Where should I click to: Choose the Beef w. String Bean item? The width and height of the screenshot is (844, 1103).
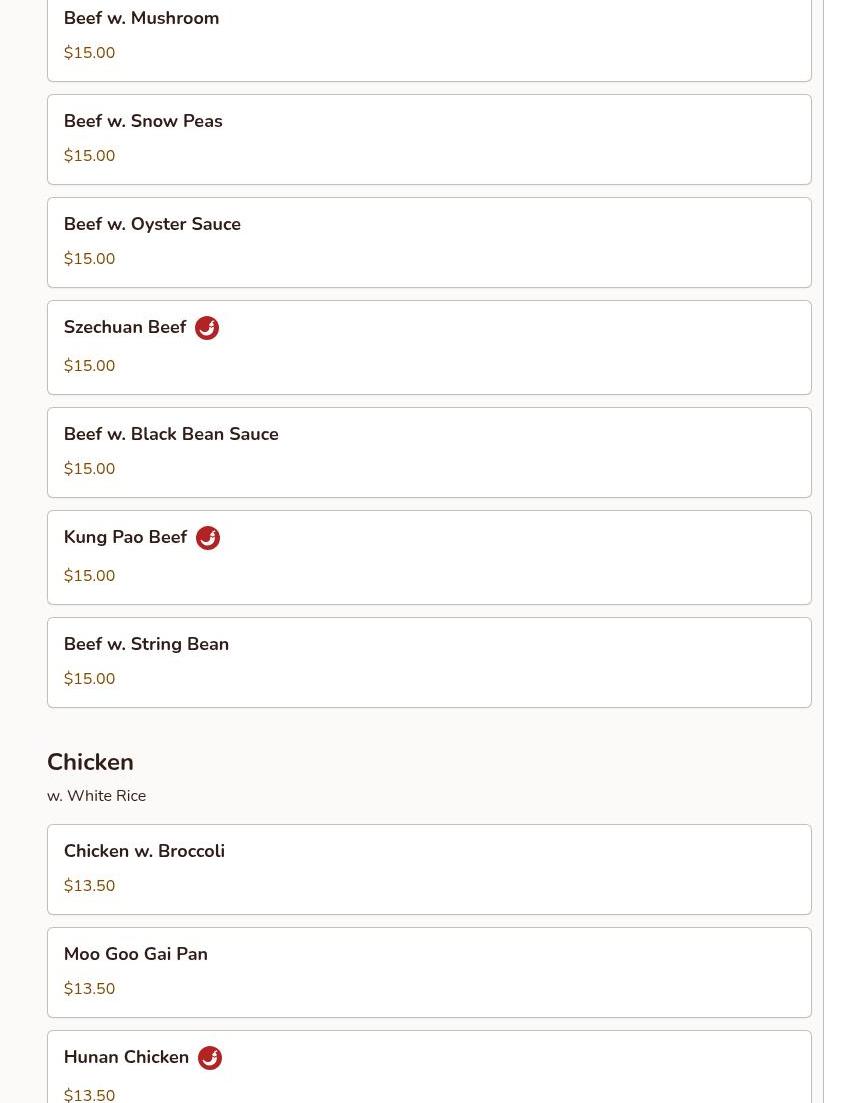point(429,663)
